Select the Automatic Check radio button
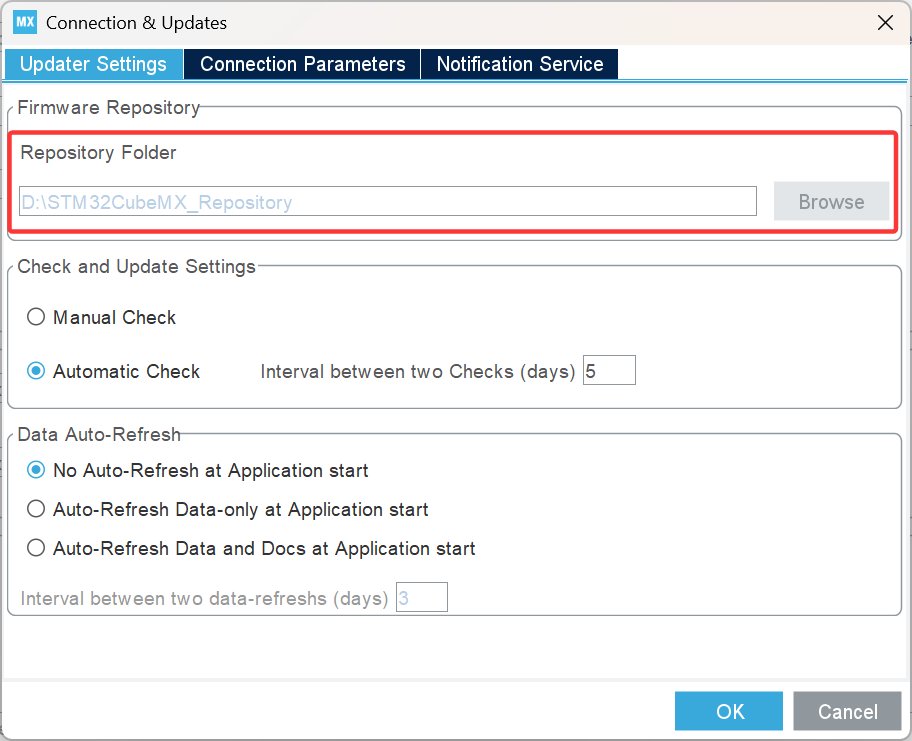 click(x=36, y=371)
